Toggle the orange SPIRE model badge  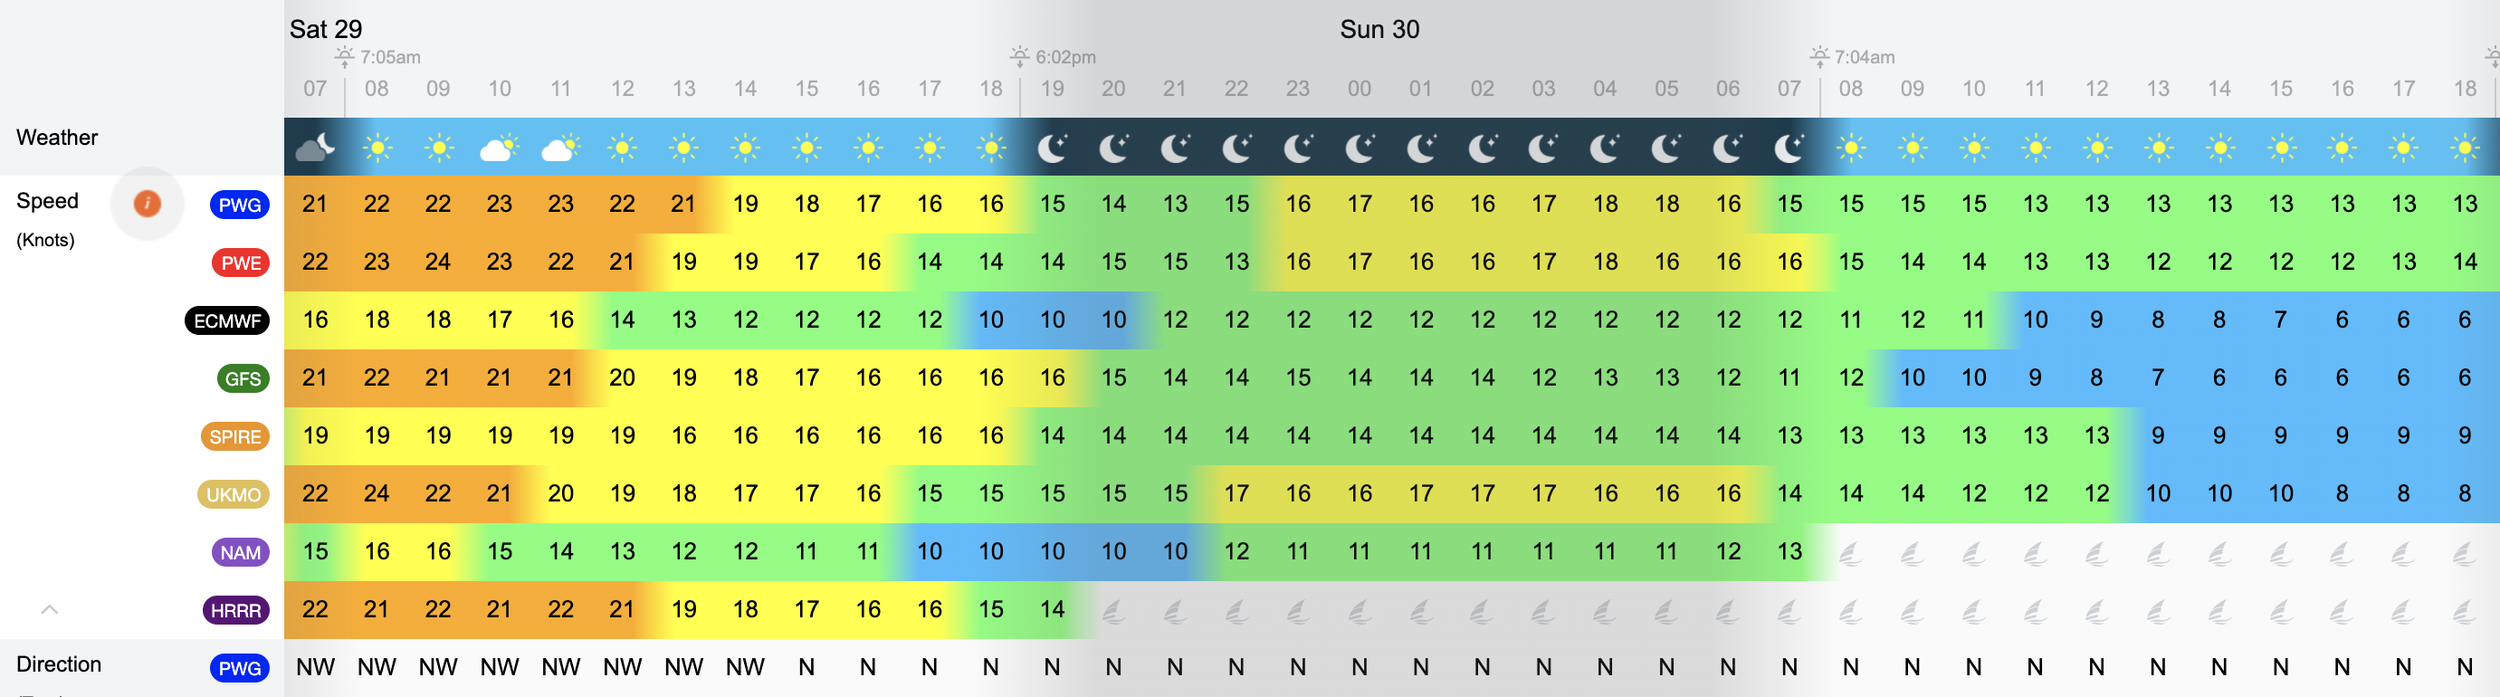[x=235, y=437]
